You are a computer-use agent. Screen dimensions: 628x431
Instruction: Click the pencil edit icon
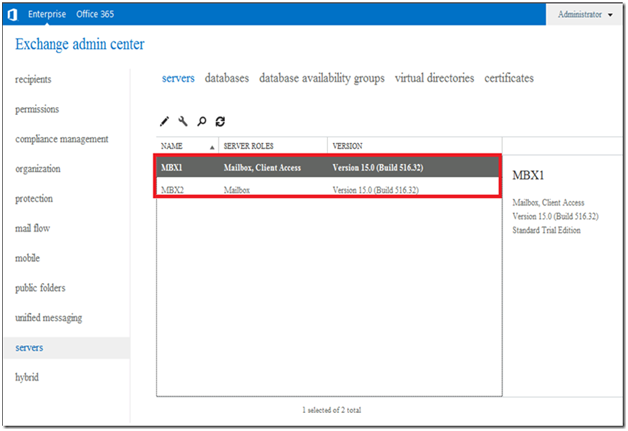pyautogui.click(x=164, y=121)
